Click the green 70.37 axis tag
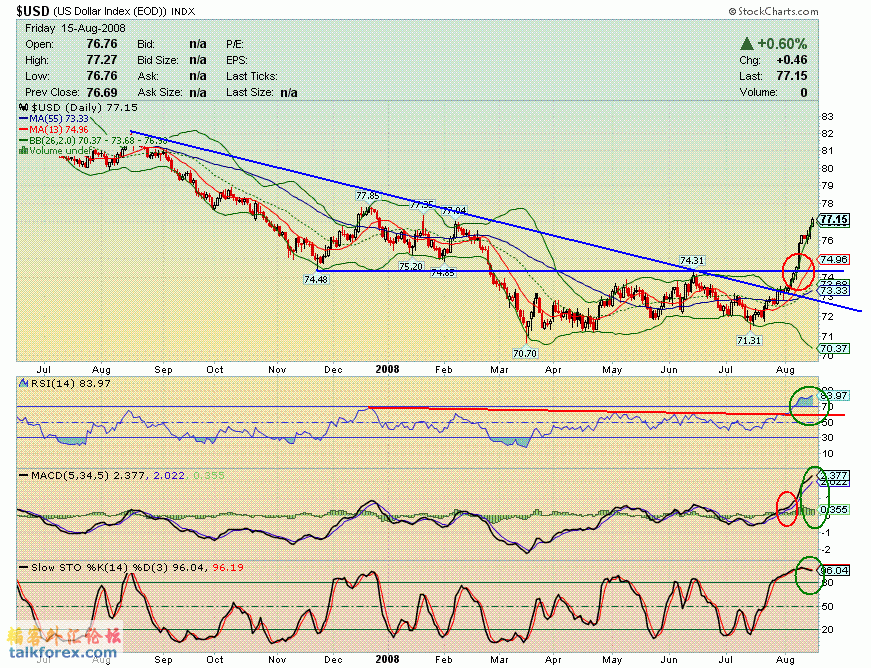This screenshot has width=871, height=668. tap(834, 349)
